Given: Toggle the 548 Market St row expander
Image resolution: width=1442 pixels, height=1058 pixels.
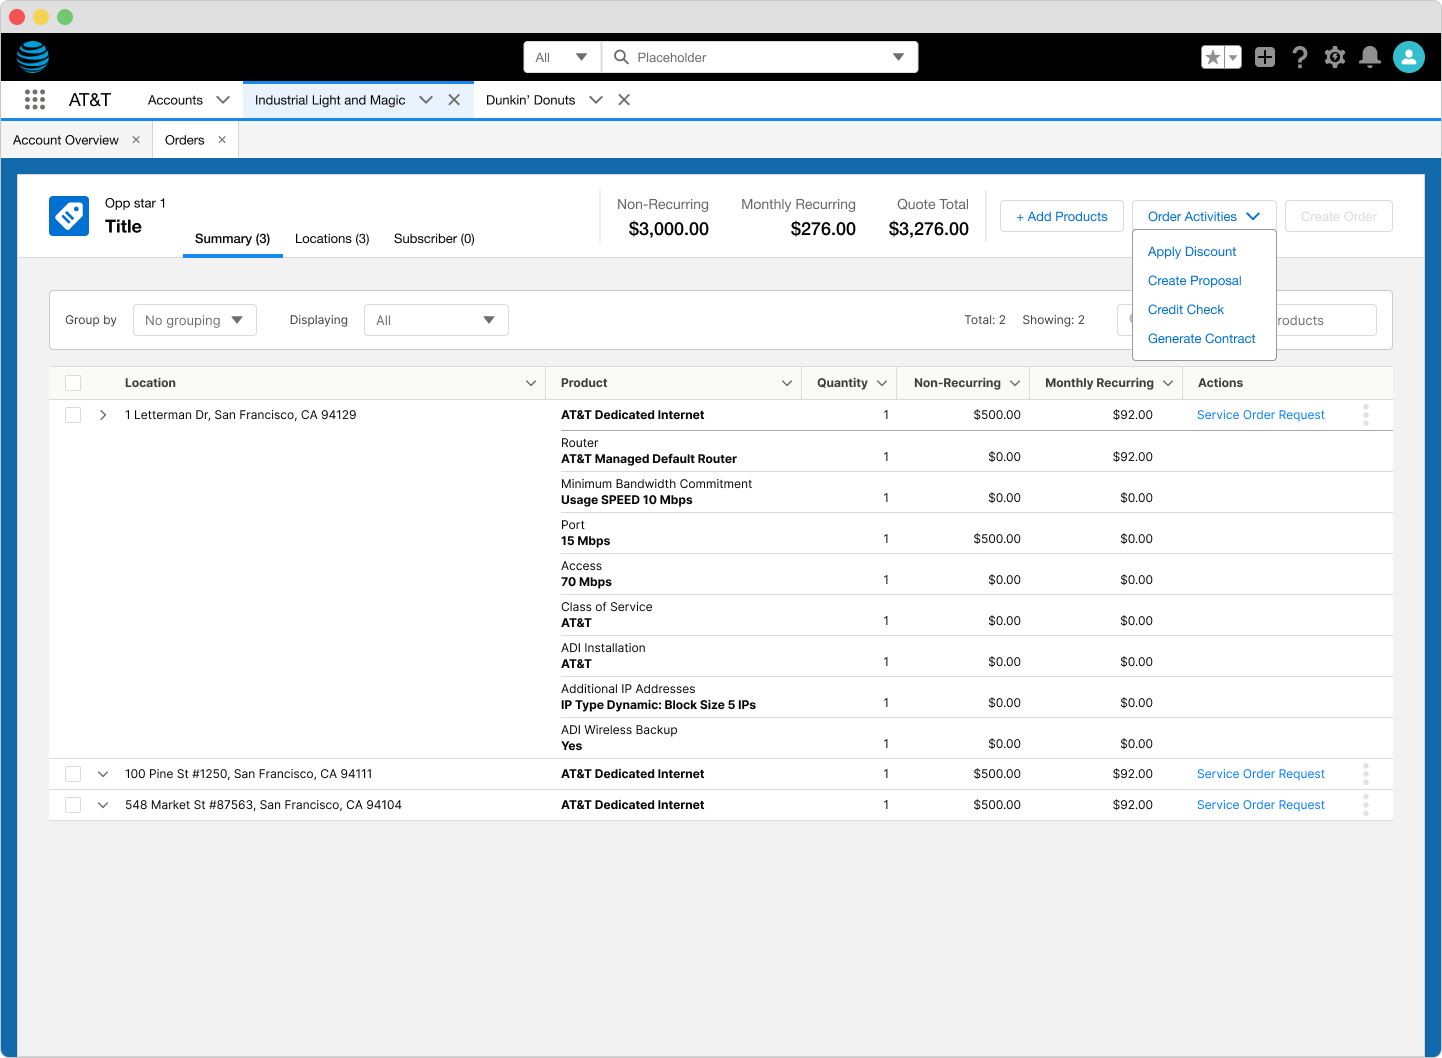Looking at the screenshot, I should tap(103, 805).
